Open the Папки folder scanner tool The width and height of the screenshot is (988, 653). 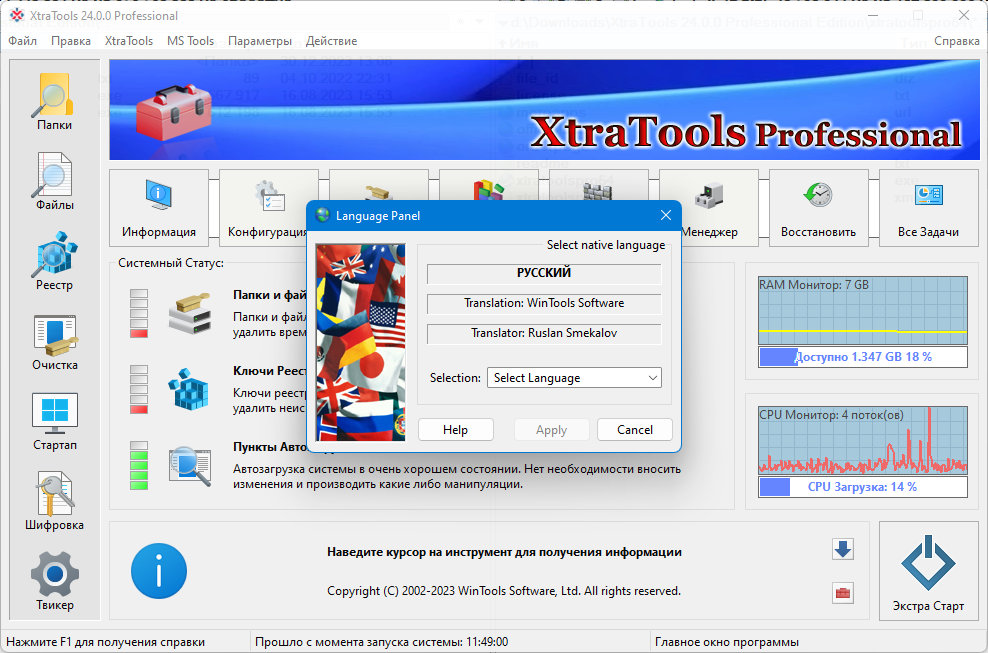click(x=54, y=101)
